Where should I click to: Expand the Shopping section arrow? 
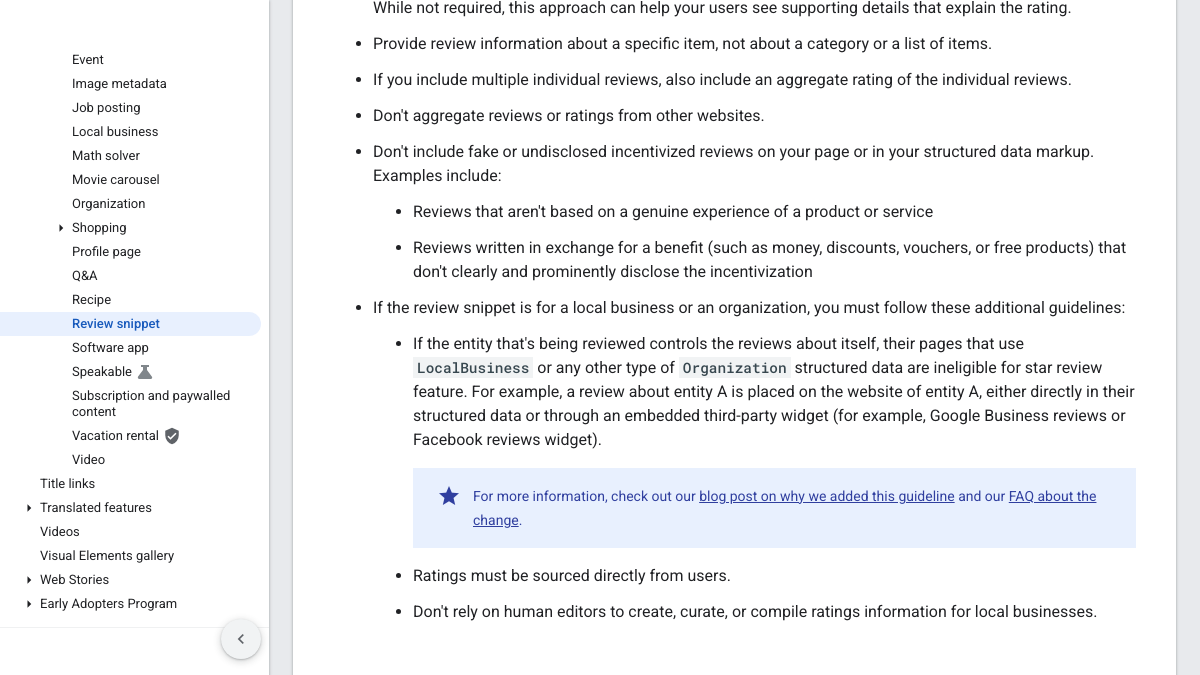[61, 228]
